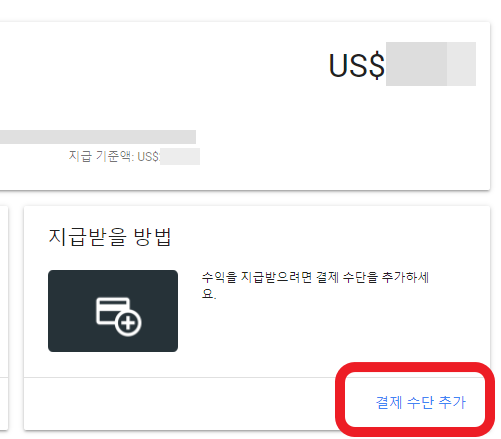Screen dimensions: 501x439
Task: Click the blurred threshold amount value
Action: pos(180,156)
